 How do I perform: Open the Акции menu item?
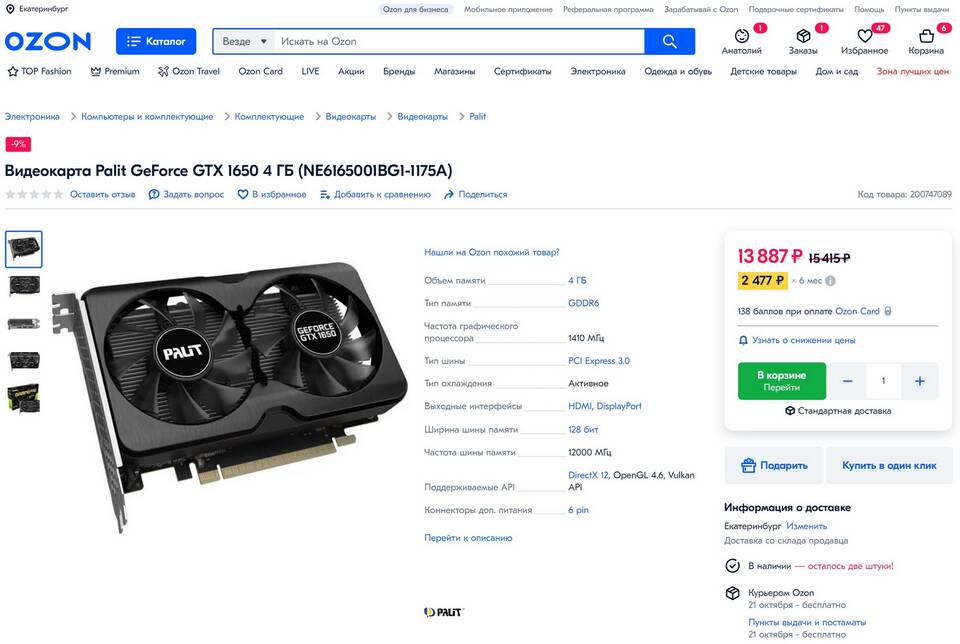[351, 72]
